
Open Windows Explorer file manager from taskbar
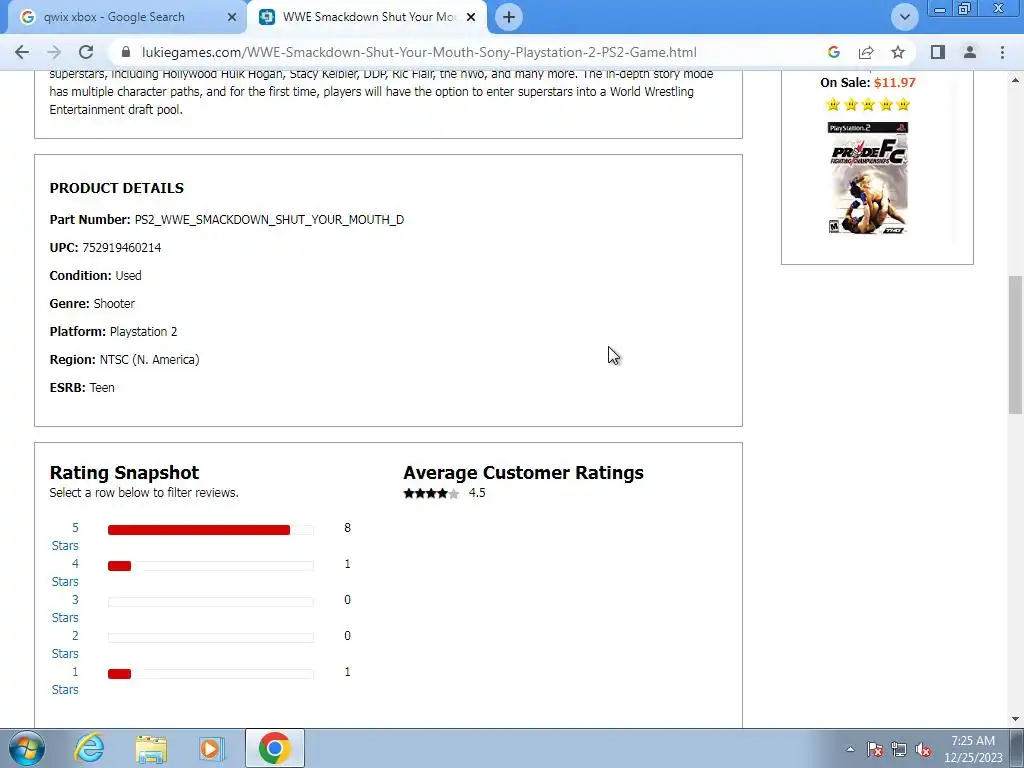click(151, 748)
